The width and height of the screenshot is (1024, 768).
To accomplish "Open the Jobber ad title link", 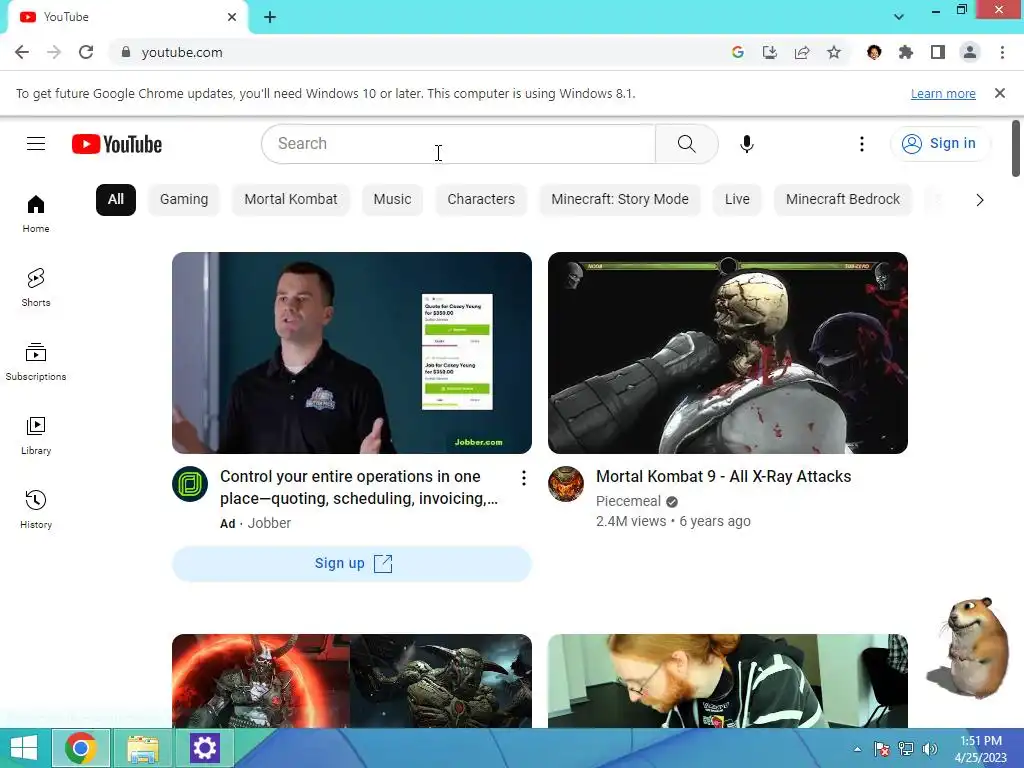I will click(359, 487).
